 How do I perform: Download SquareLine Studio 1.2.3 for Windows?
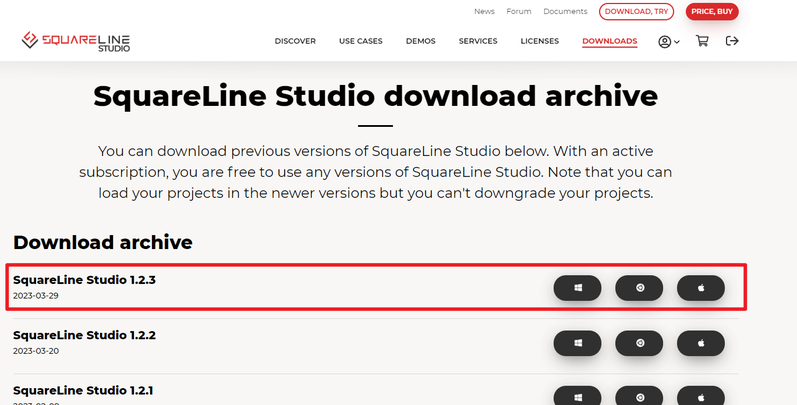[x=577, y=288]
